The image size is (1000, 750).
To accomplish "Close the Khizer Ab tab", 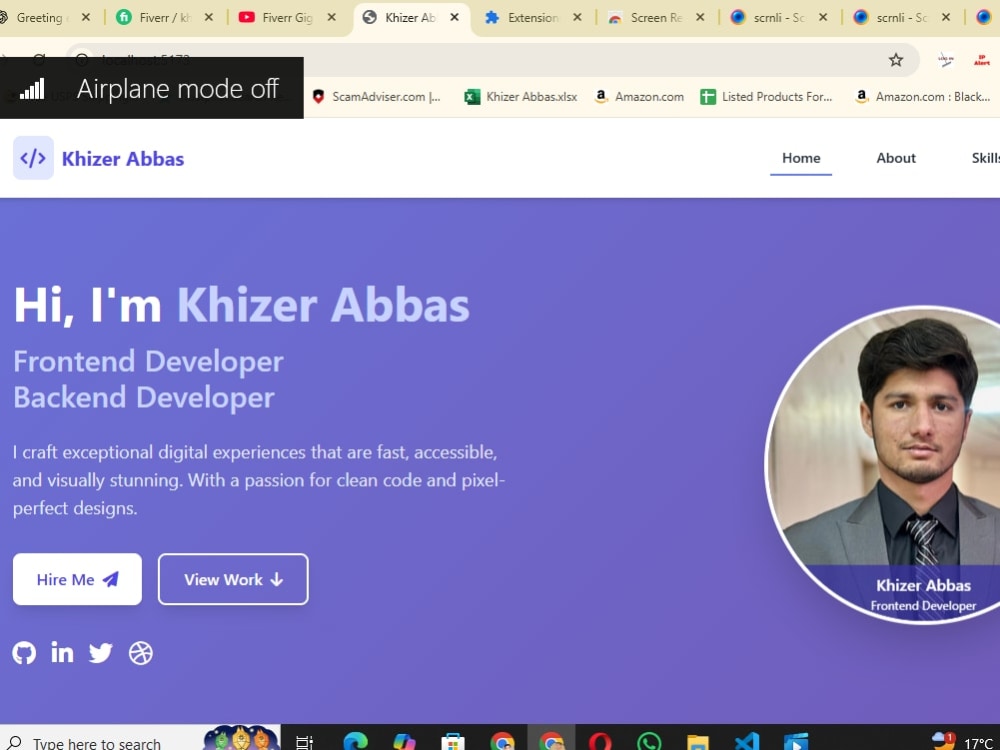I will (x=454, y=17).
